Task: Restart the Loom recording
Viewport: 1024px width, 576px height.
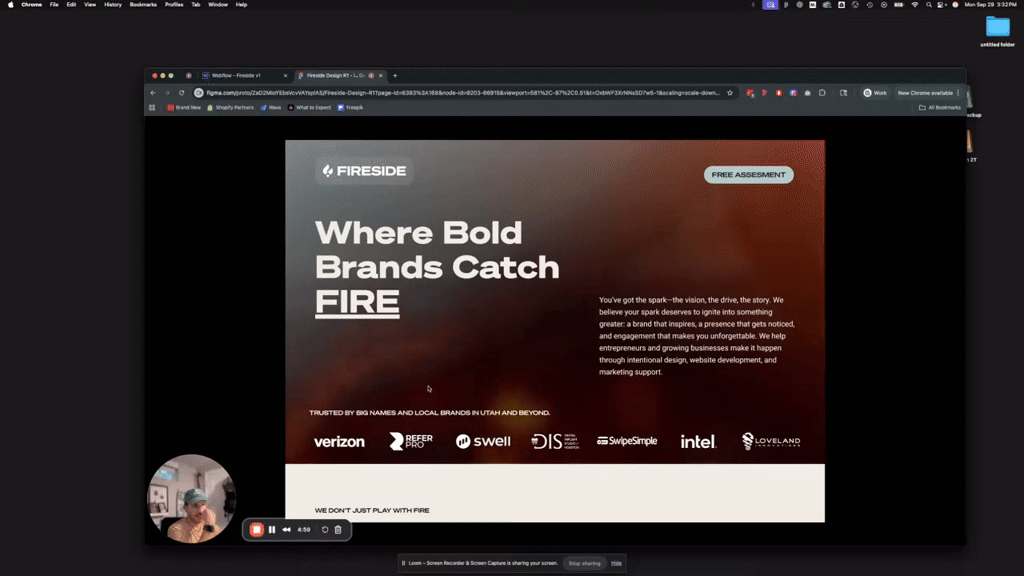Action: [x=325, y=530]
